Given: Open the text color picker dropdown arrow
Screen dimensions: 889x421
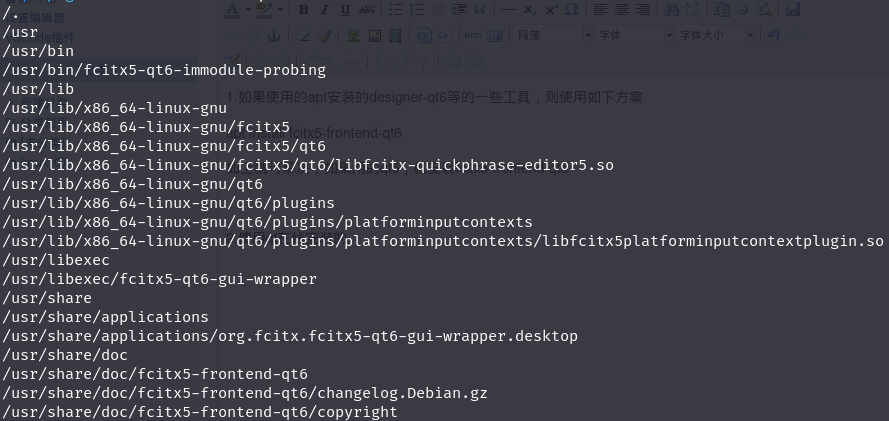Looking at the screenshot, I should coord(248,10).
